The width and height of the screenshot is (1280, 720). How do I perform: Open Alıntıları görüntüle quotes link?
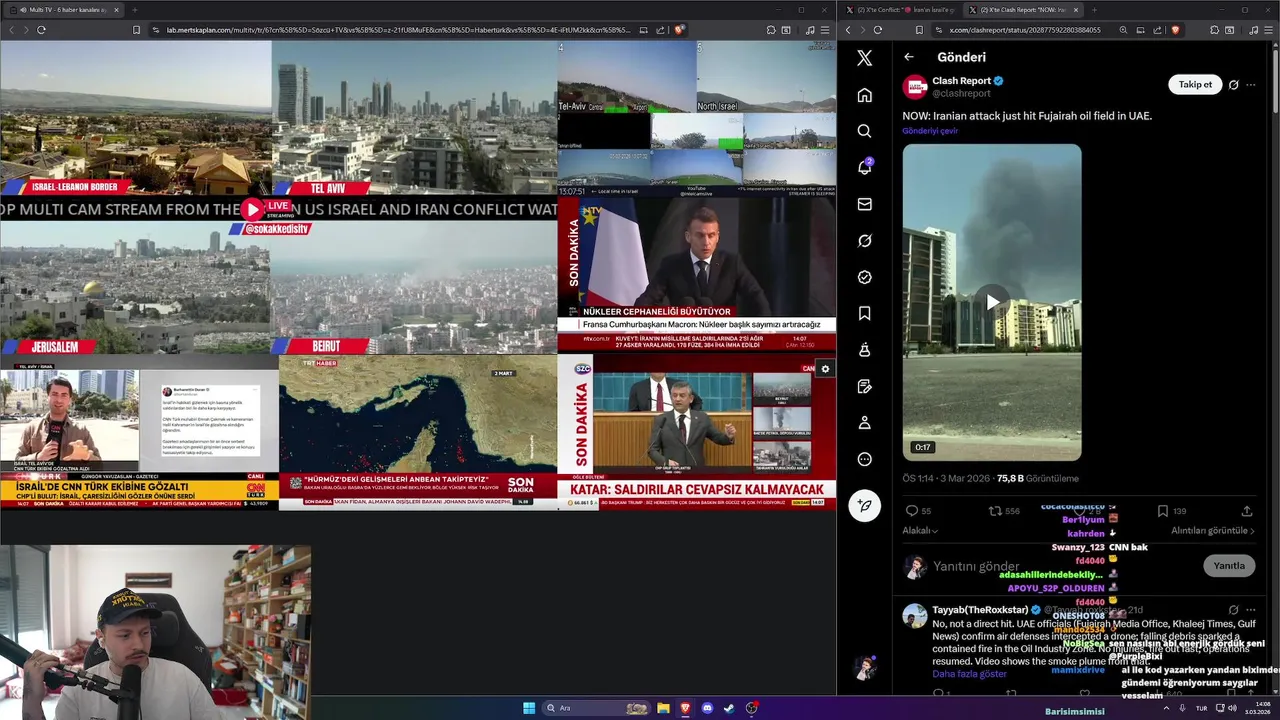1213,531
